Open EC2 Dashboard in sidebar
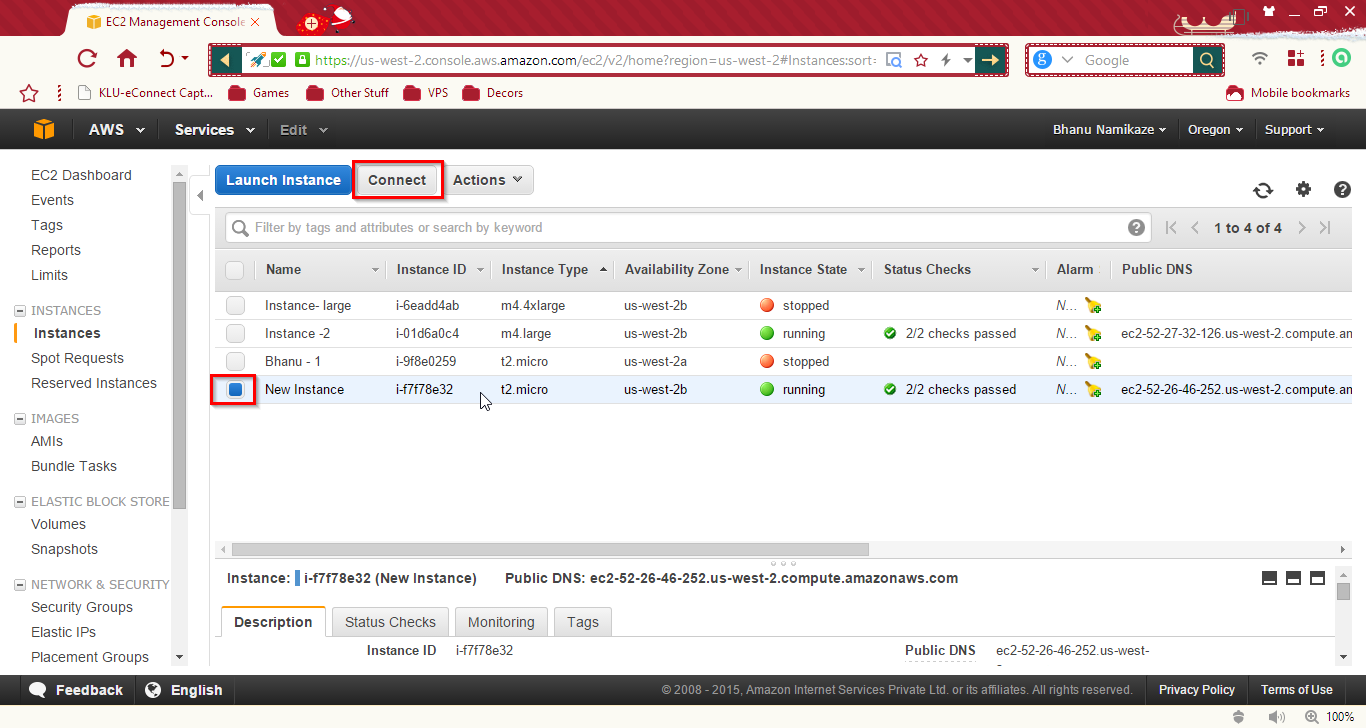 (81, 175)
